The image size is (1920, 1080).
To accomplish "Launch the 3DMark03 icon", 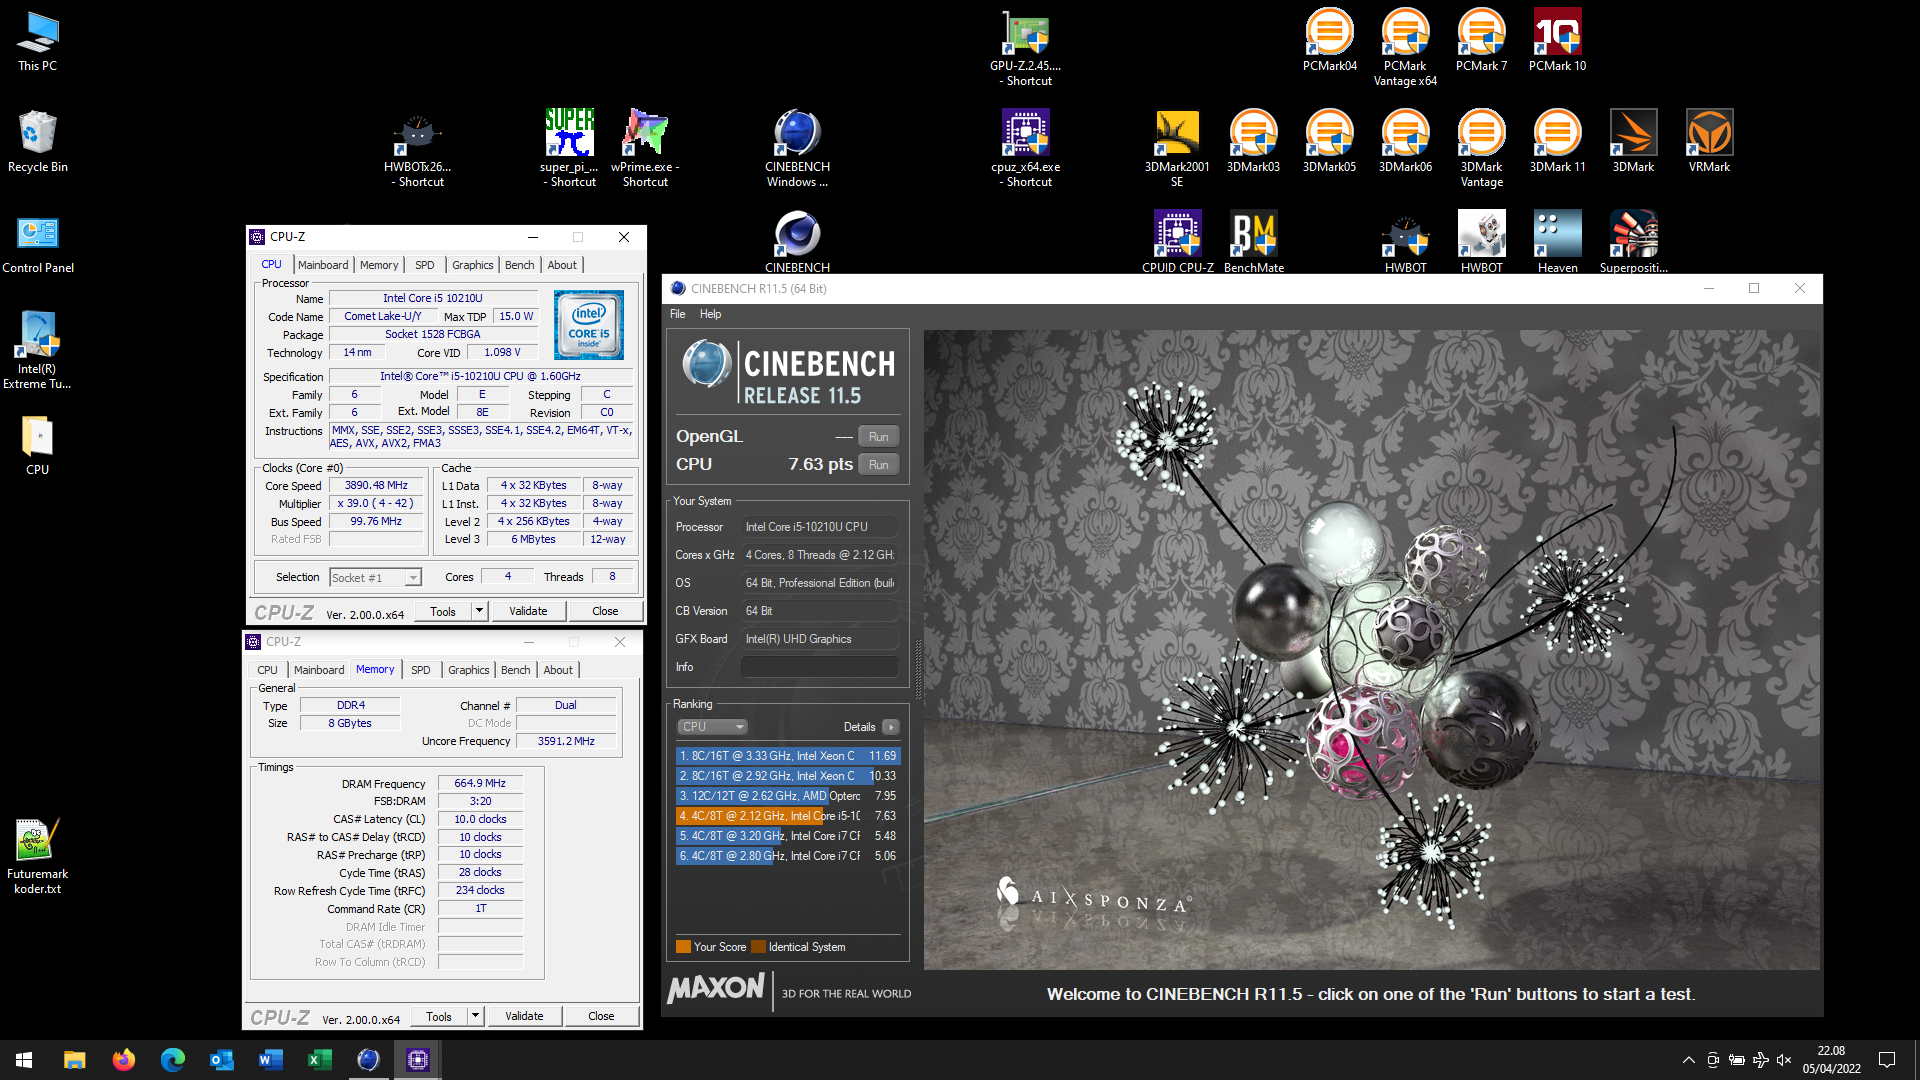I will coord(1254,141).
